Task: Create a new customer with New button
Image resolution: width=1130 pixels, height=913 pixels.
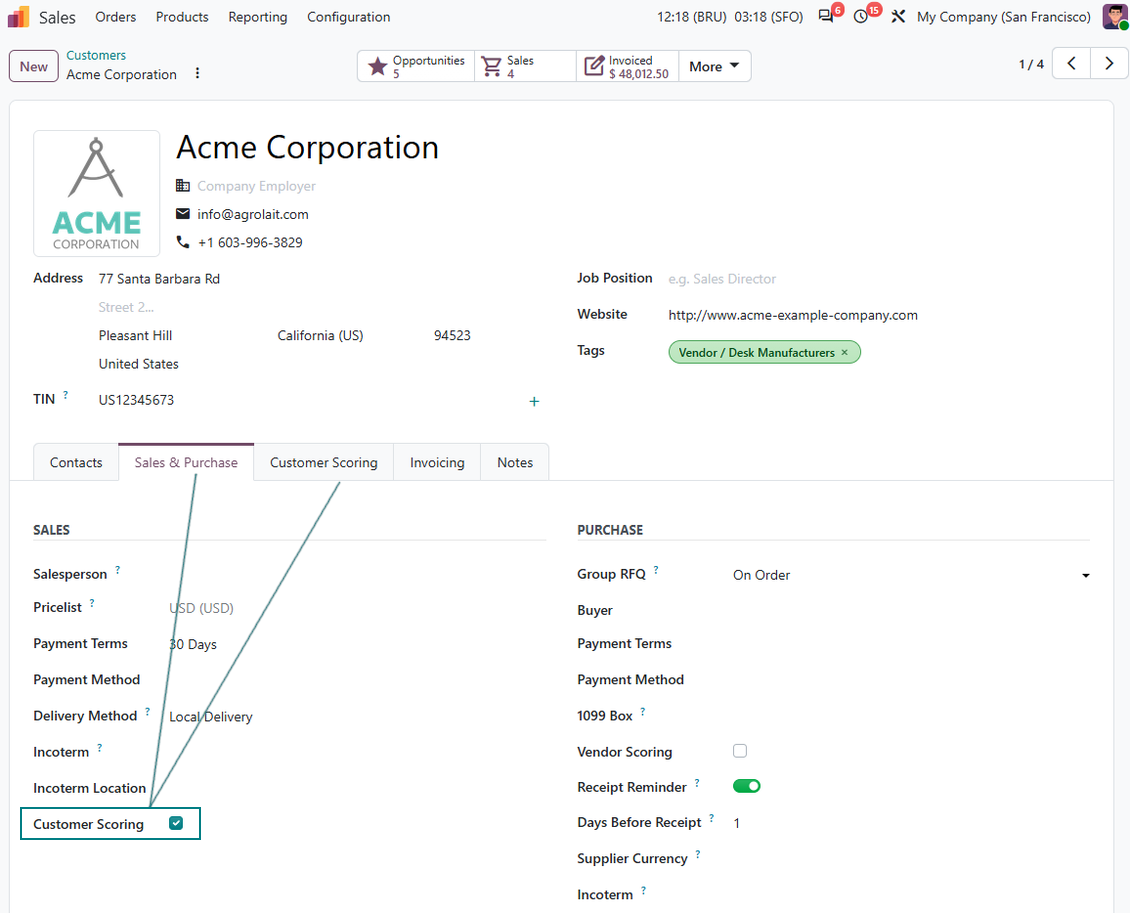Action: [34, 66]
